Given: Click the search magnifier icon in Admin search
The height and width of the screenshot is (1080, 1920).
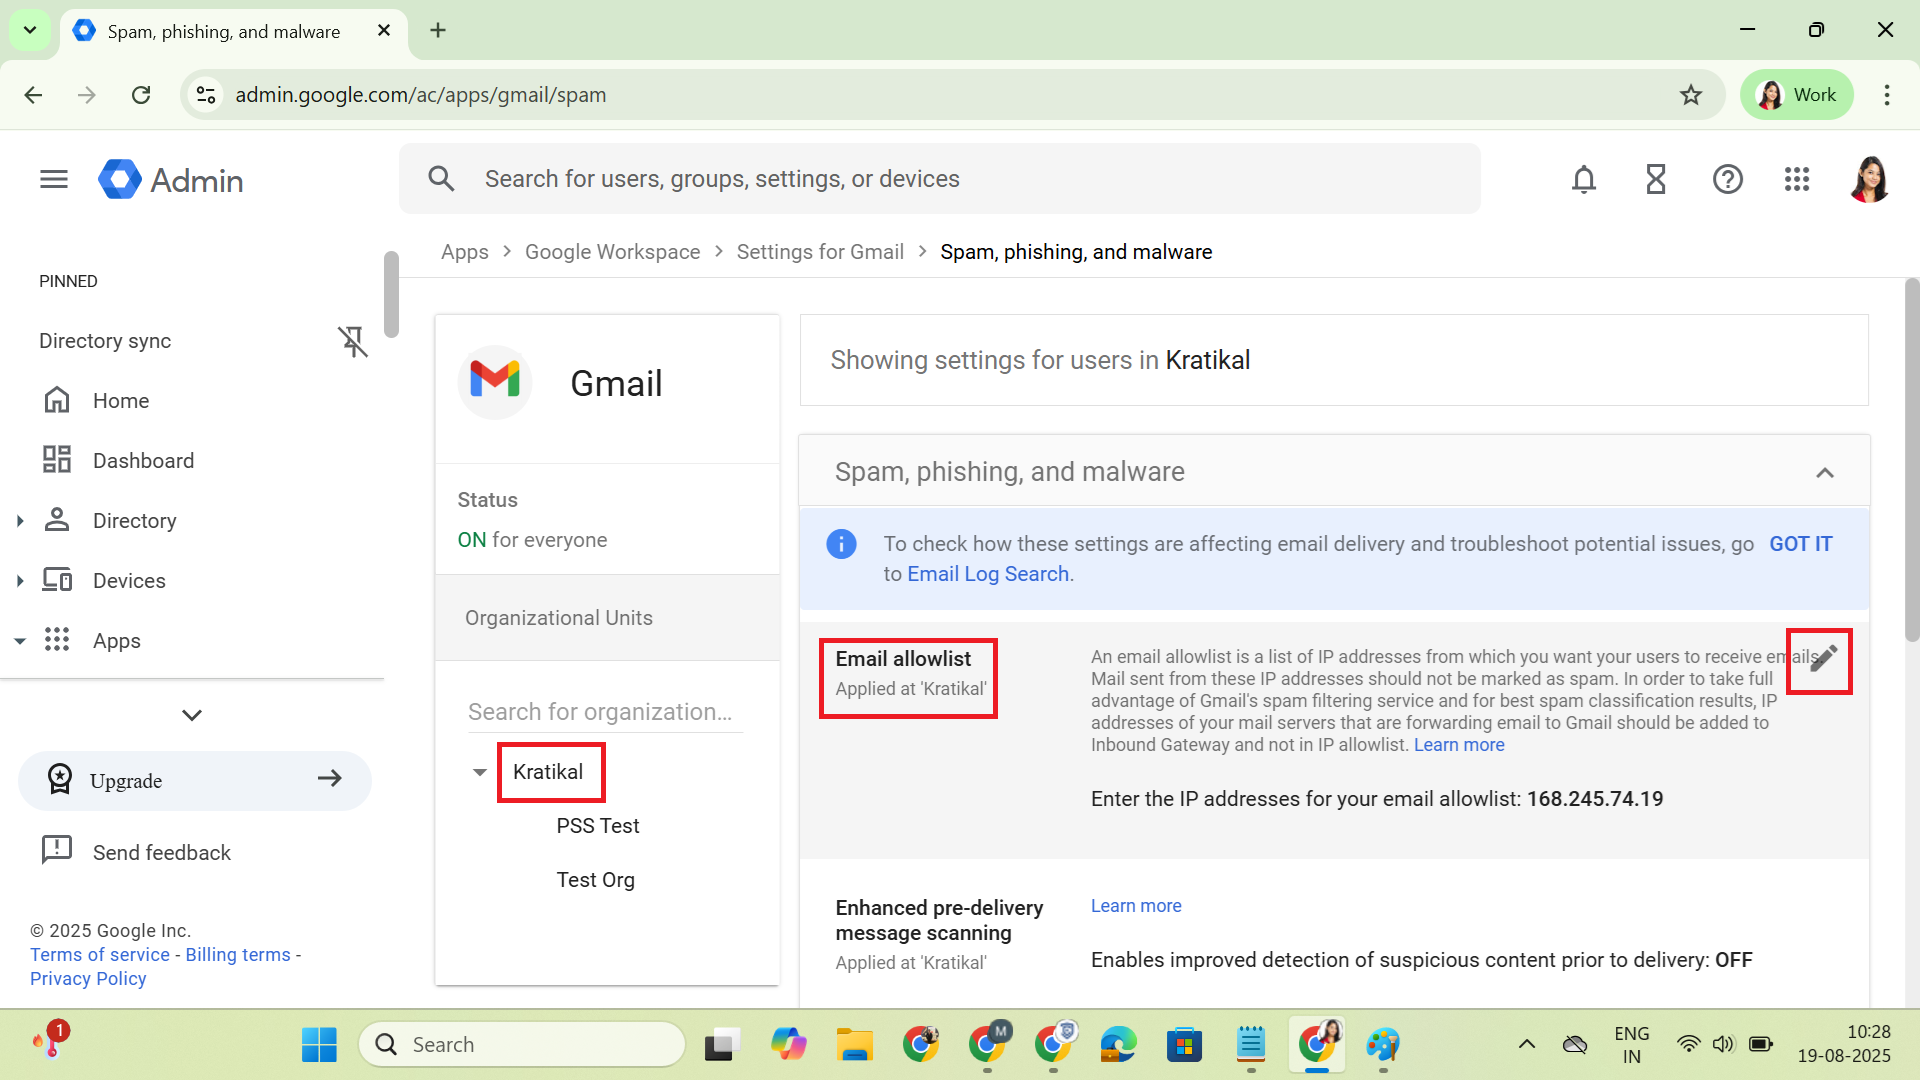Looking at the screenshot, I should (441, 179).
